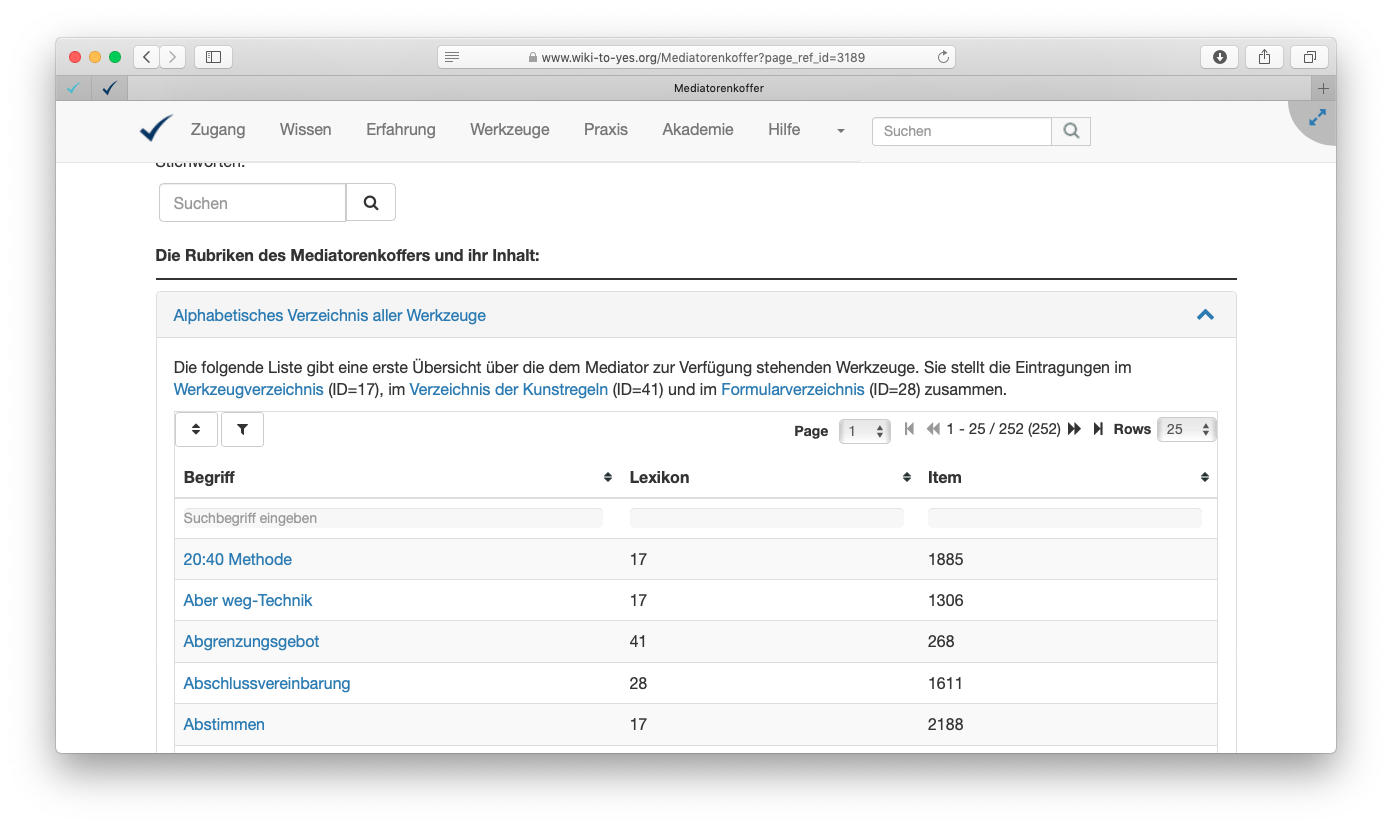This screenshot has height=827, width=1392.
Task: Click the magnifier icon in navbar search
Action: coord(1071,131)
